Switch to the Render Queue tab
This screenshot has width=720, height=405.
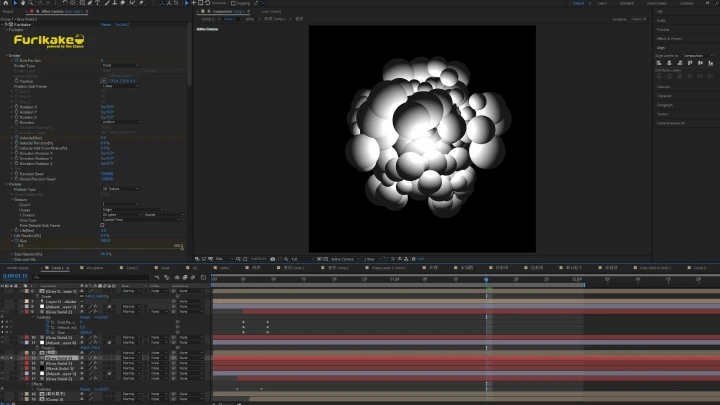tap(17, 268)
